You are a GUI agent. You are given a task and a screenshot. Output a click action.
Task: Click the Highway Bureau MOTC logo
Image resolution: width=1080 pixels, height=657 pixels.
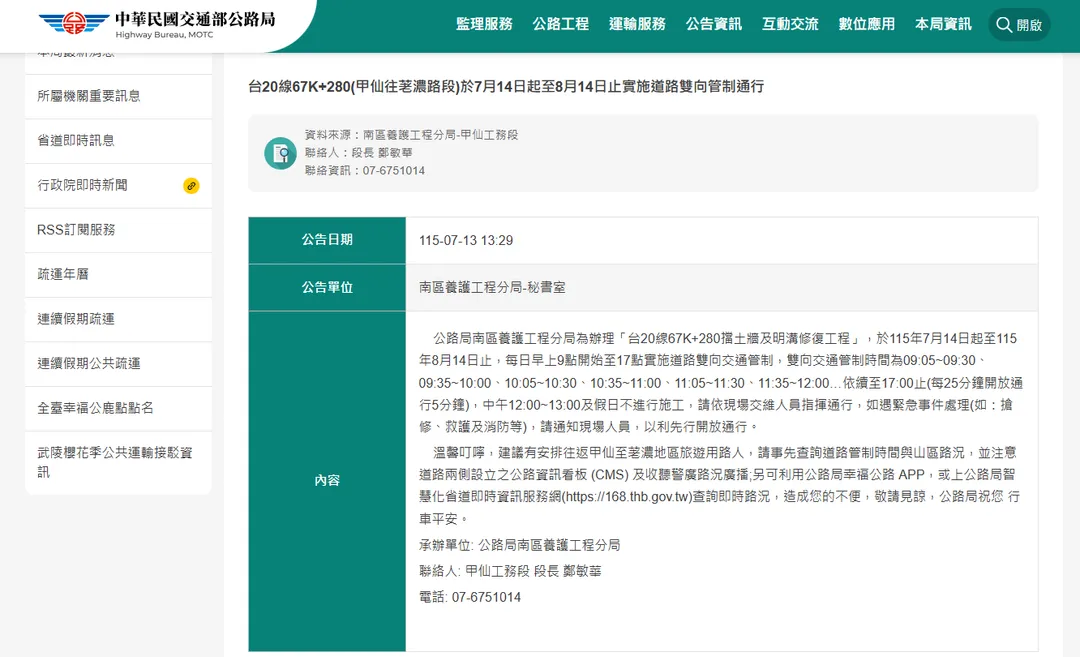pos(156,24)
